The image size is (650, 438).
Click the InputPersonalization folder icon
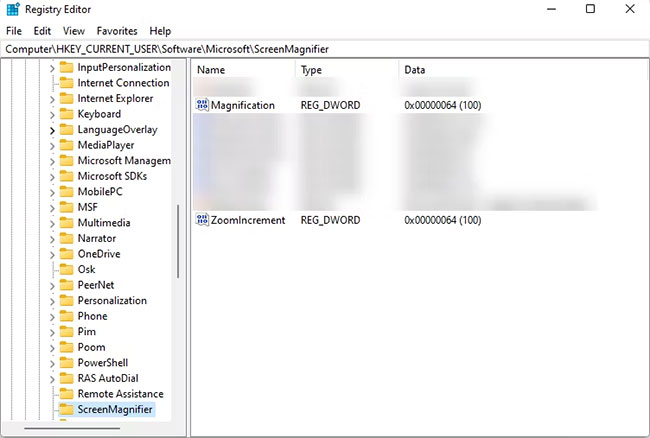coord(66,67)
